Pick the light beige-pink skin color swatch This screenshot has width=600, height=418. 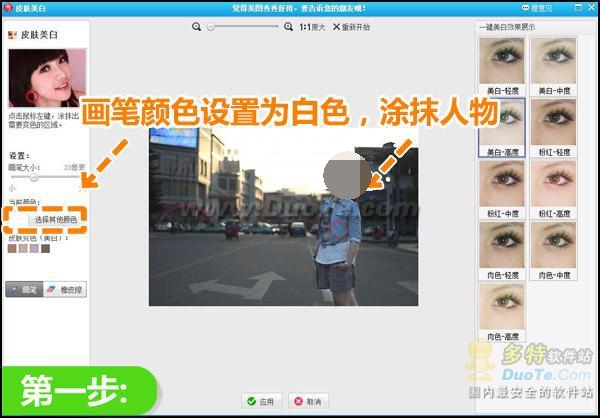pyautogui.click(x=23, y=248)
